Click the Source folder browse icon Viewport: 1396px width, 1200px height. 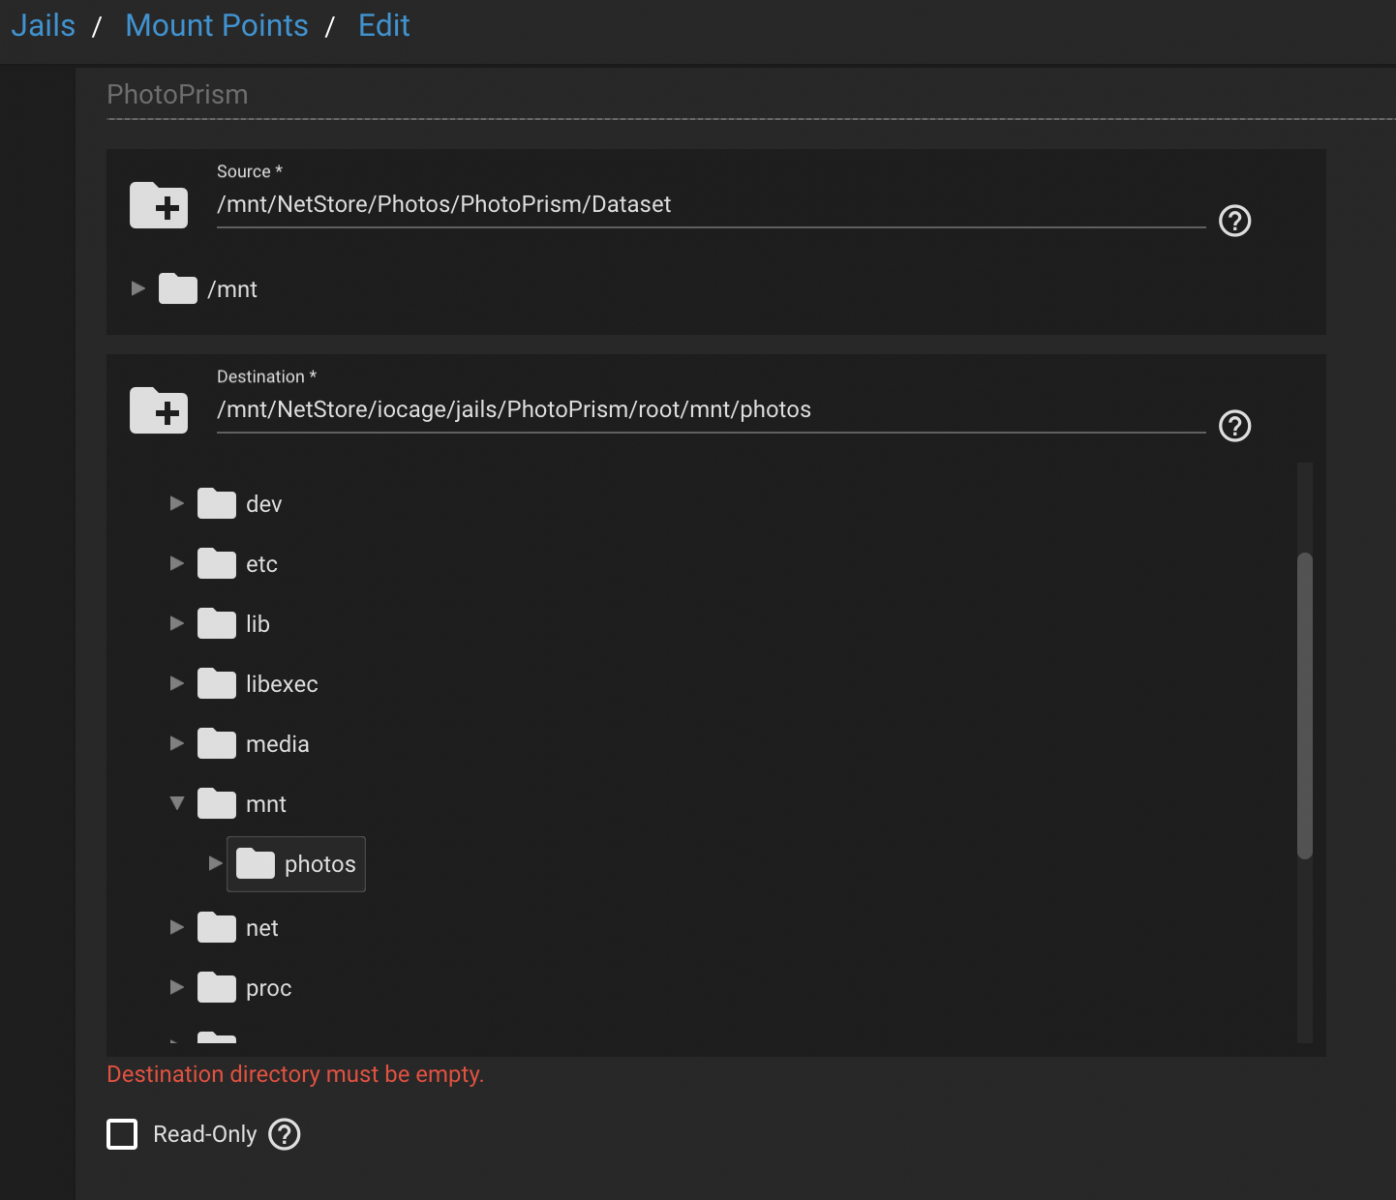(159, 206)
